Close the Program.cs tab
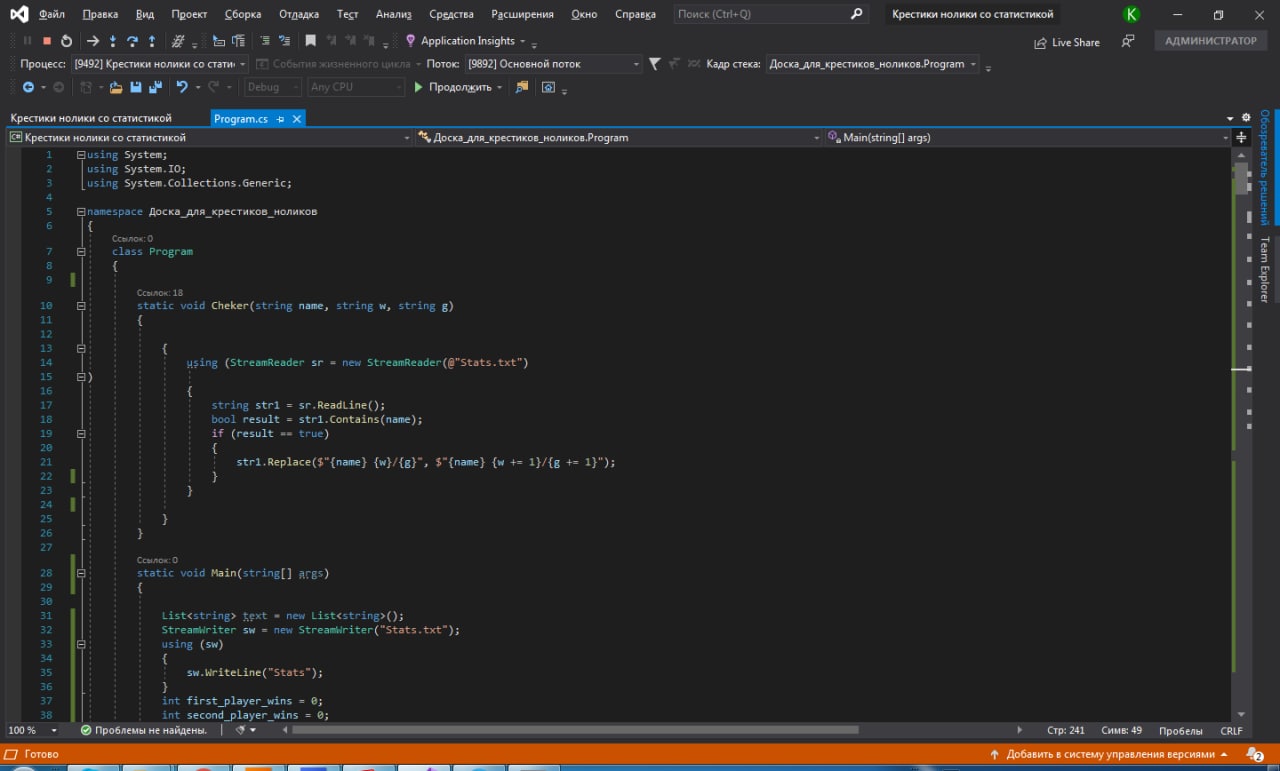 (x=297, y=118)
